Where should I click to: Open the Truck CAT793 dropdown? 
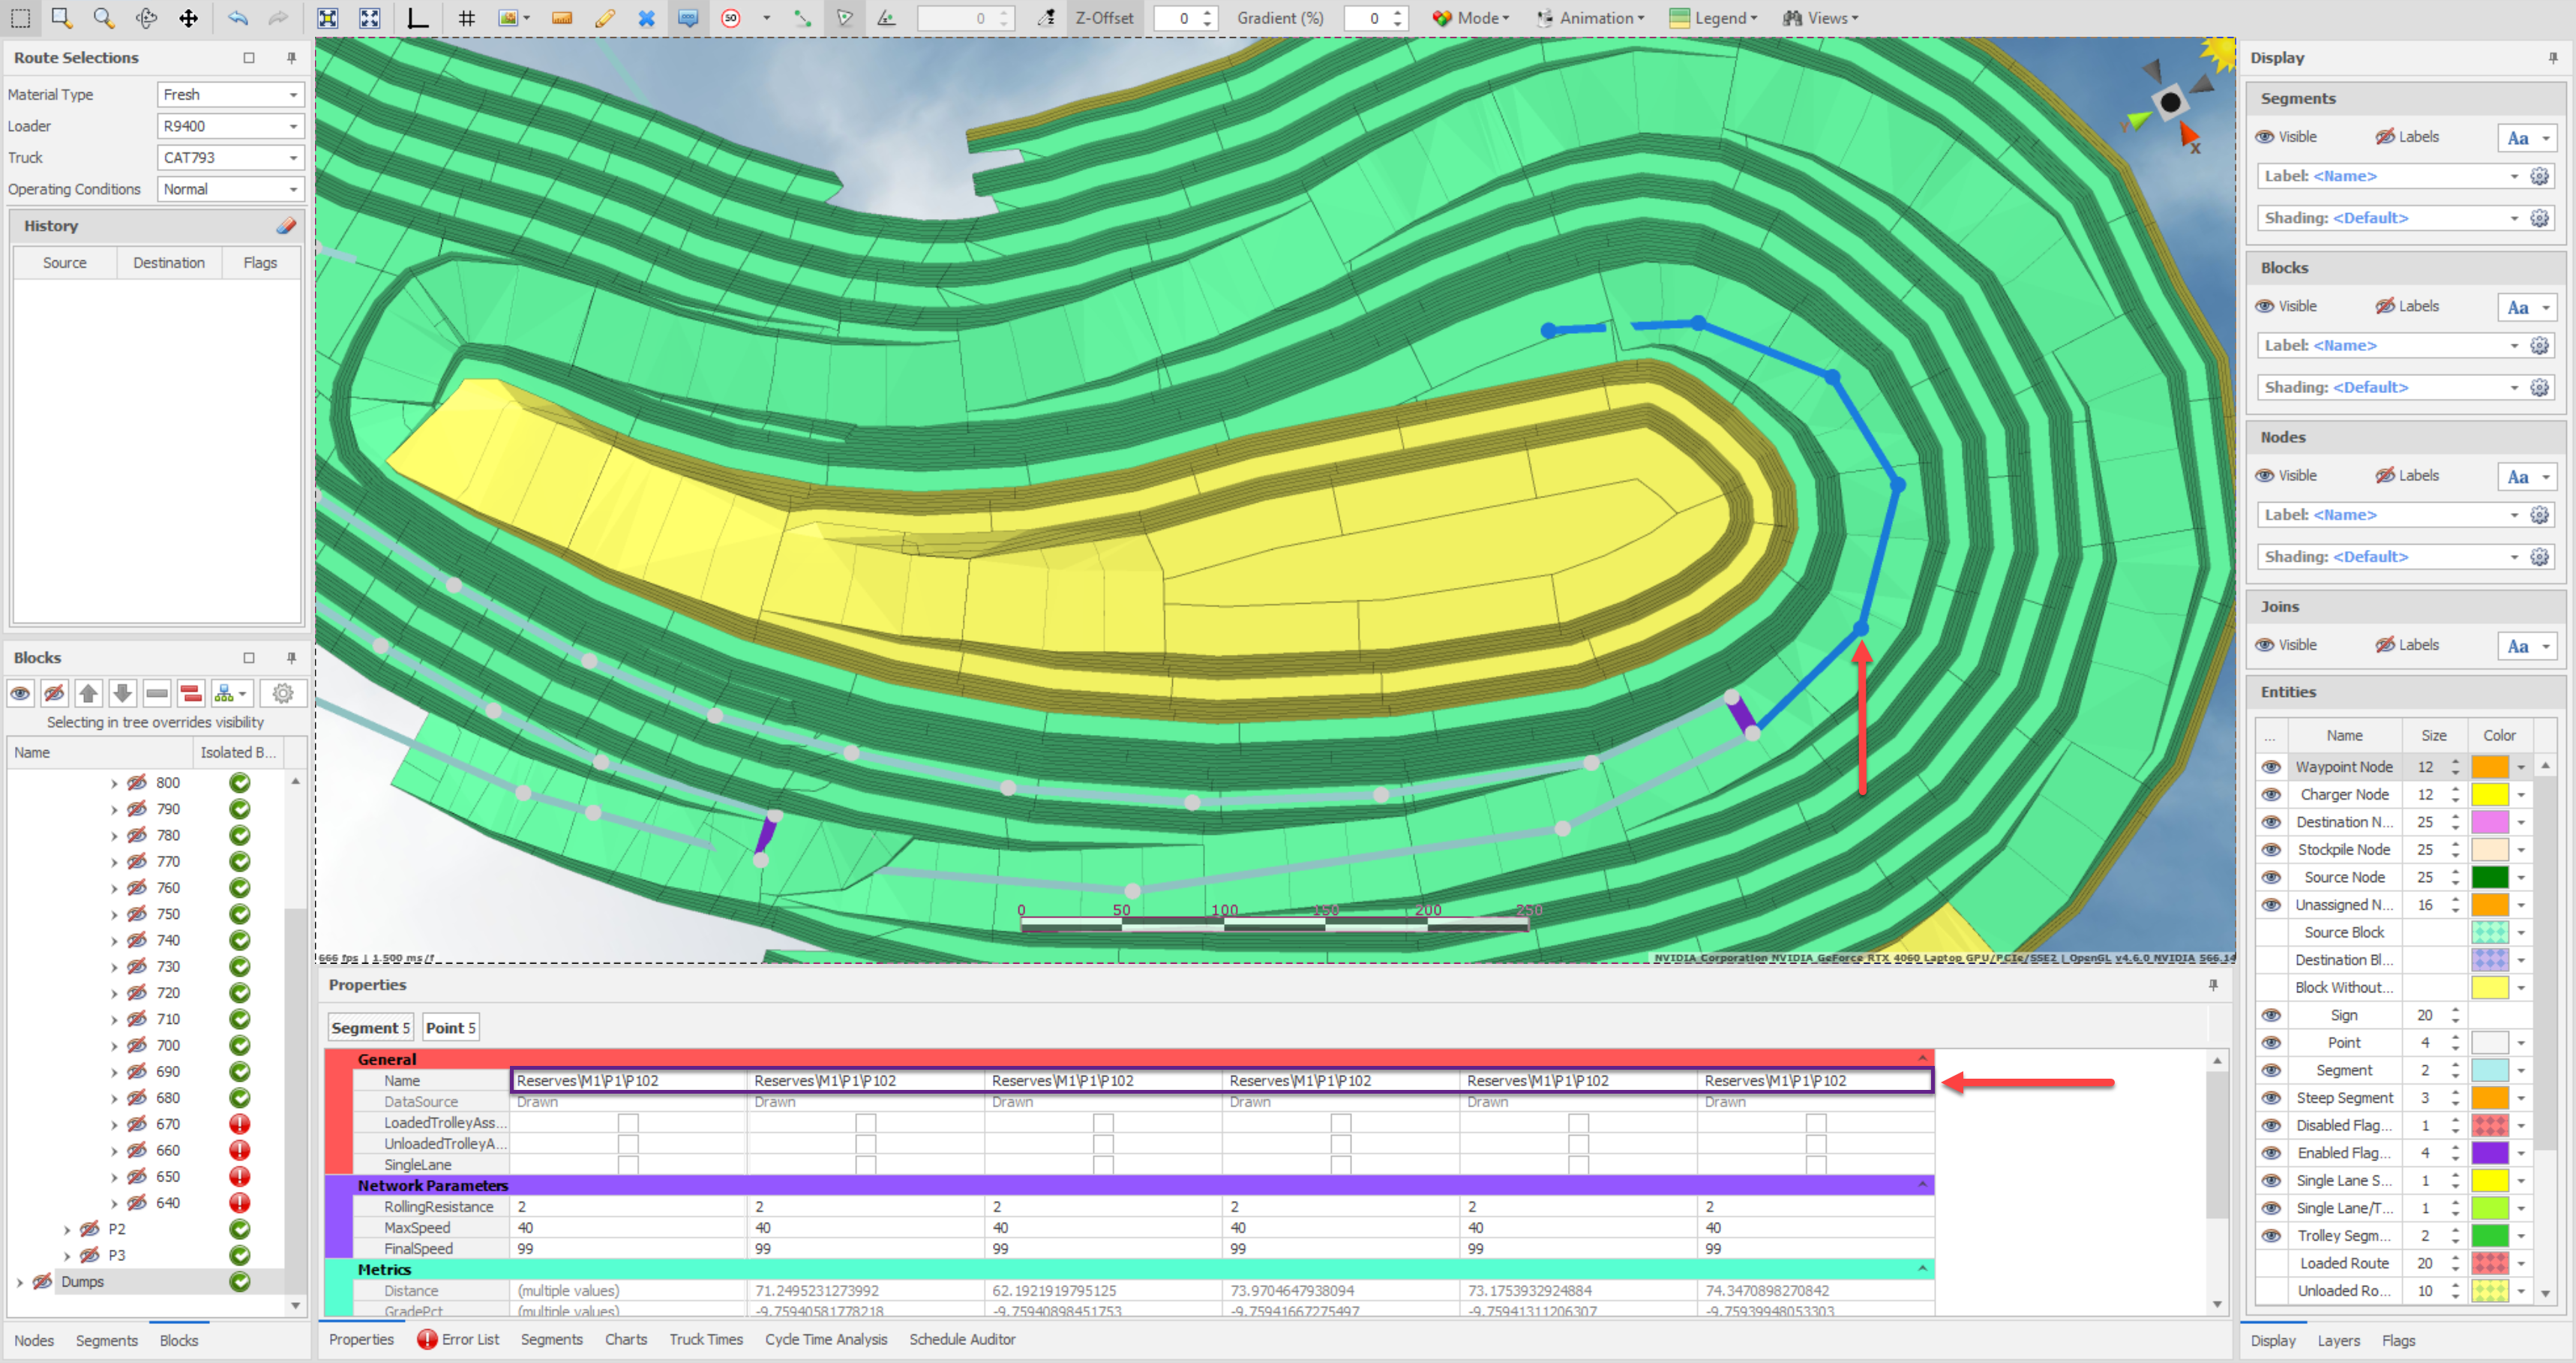(x=293, y=158)
